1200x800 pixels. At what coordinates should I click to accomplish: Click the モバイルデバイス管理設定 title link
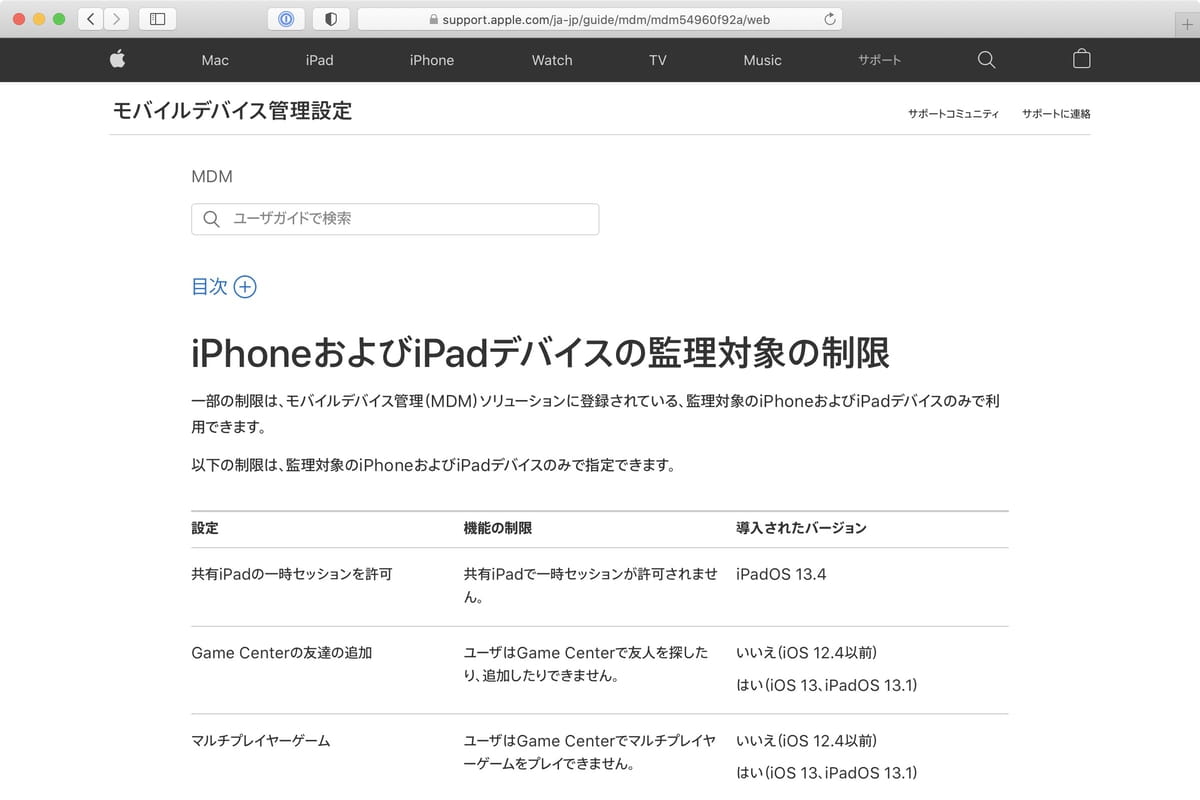[x=232, y=111]
